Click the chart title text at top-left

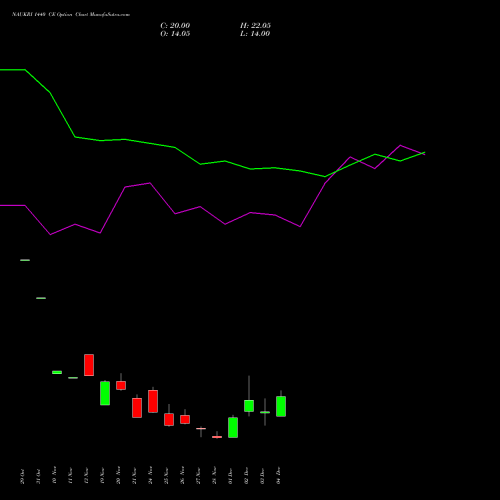coord(71,15)
